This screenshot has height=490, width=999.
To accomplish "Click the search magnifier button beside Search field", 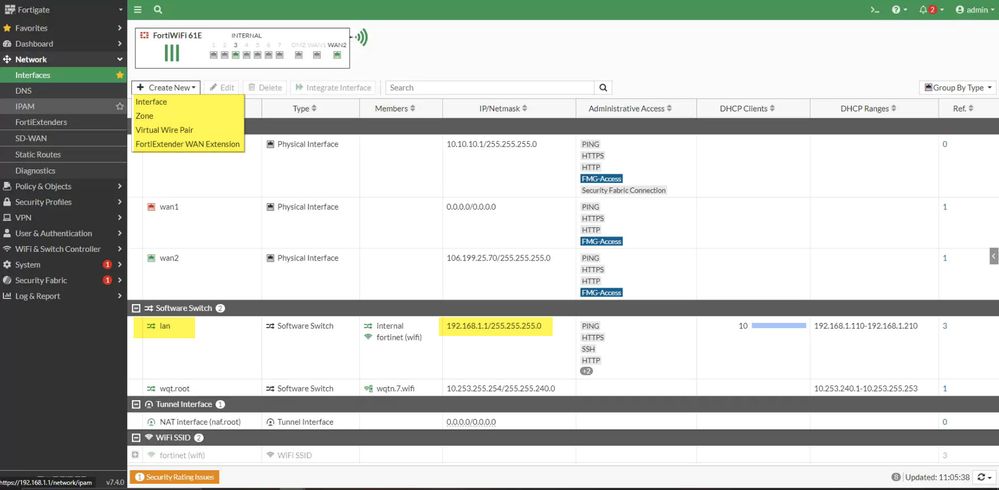I will [x=603, y=88].
